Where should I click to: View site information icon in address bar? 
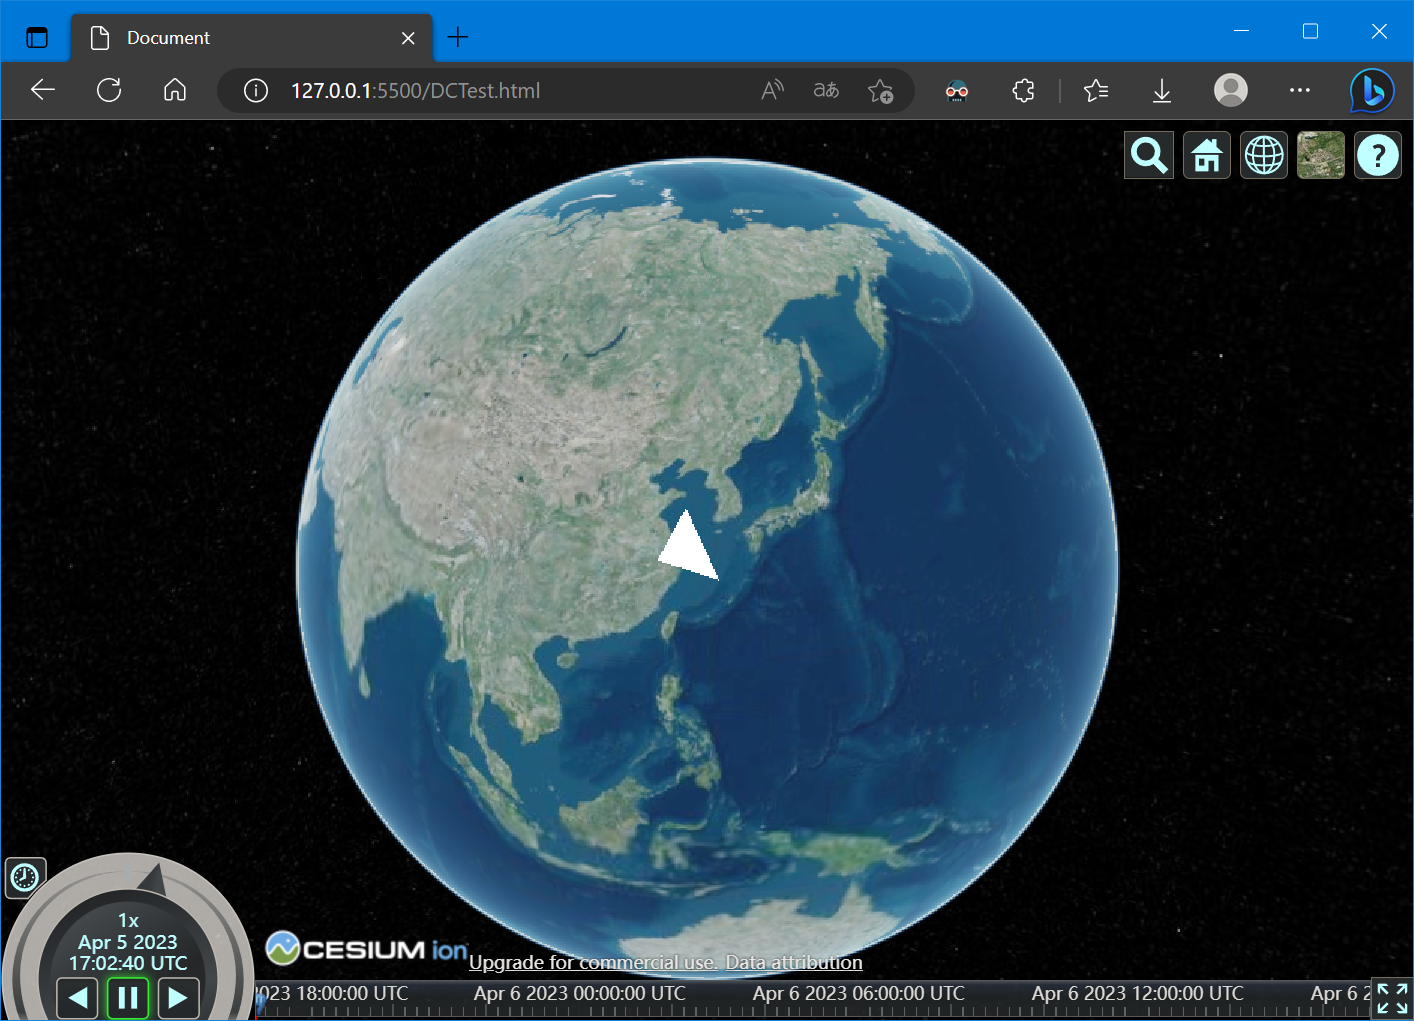[256, 91]
